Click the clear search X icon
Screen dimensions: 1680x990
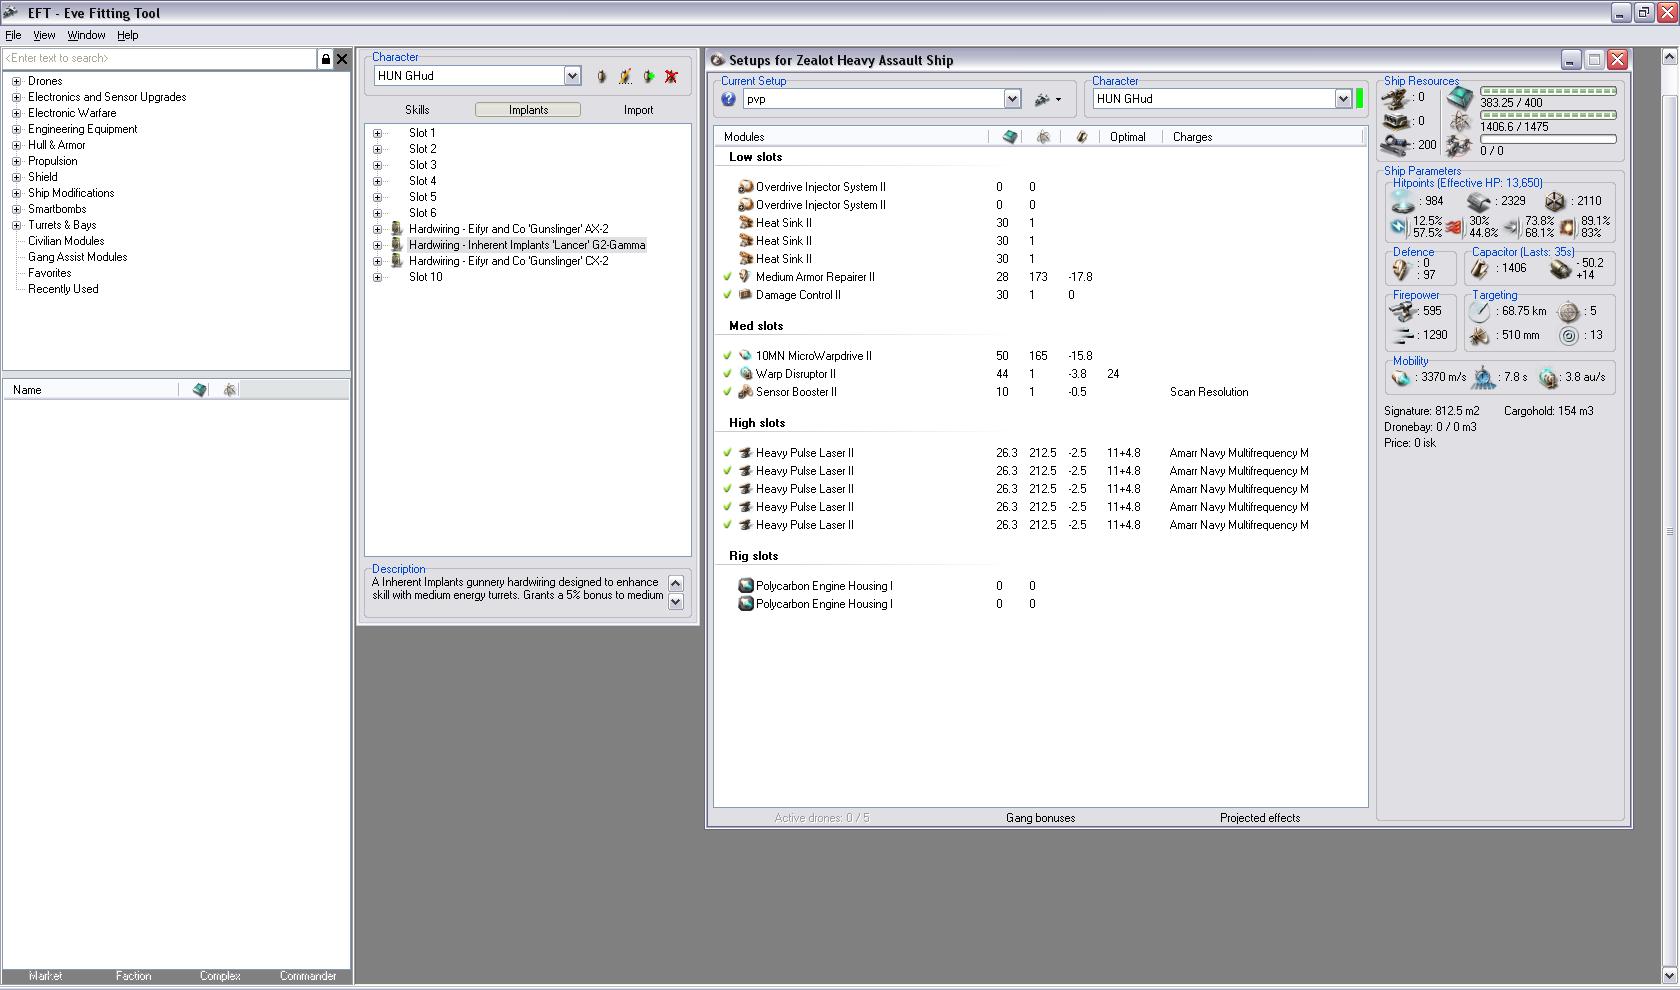342,59
